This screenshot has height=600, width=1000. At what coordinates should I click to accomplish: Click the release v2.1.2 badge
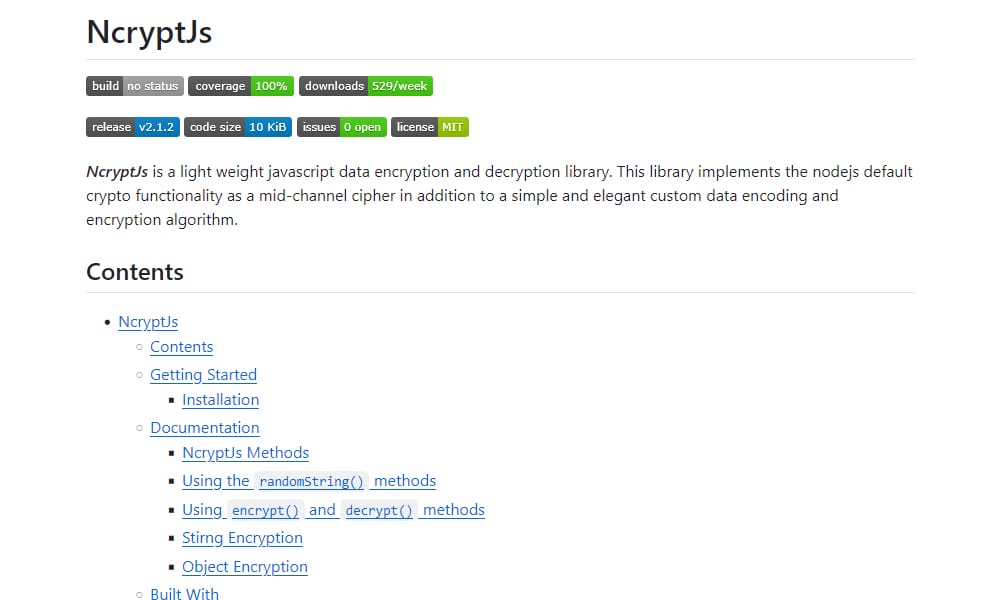point(133,127)
